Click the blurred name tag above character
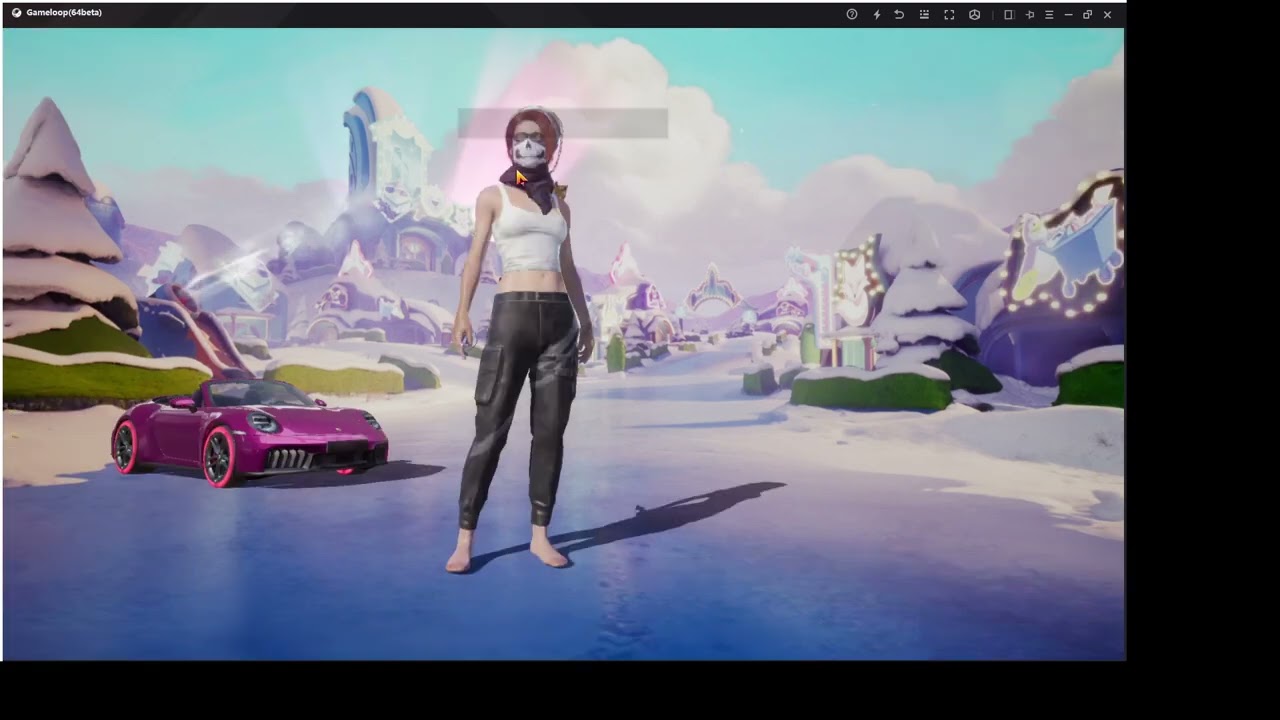The width and height of the screenshot is (1280, 720). 563,123
